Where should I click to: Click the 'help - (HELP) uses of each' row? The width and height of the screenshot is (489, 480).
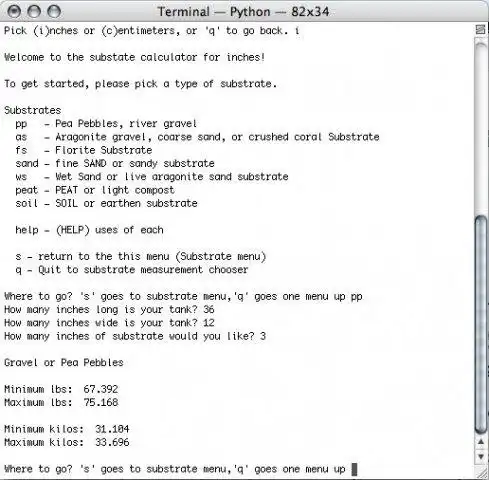[x=89, y=230]
